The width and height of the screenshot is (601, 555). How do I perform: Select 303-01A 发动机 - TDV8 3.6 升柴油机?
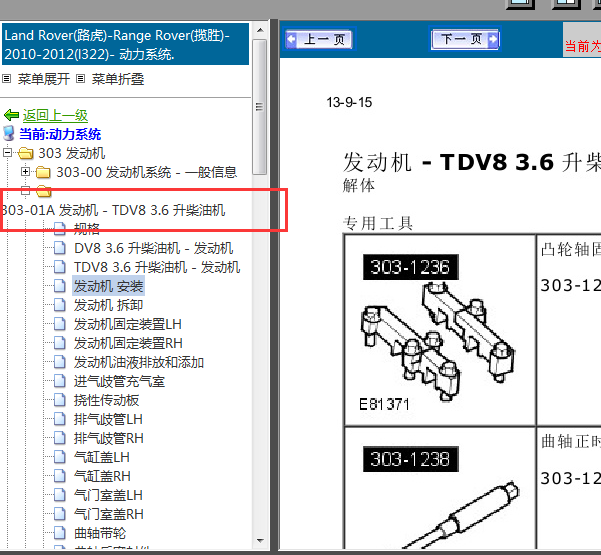(x=113, y=210)
